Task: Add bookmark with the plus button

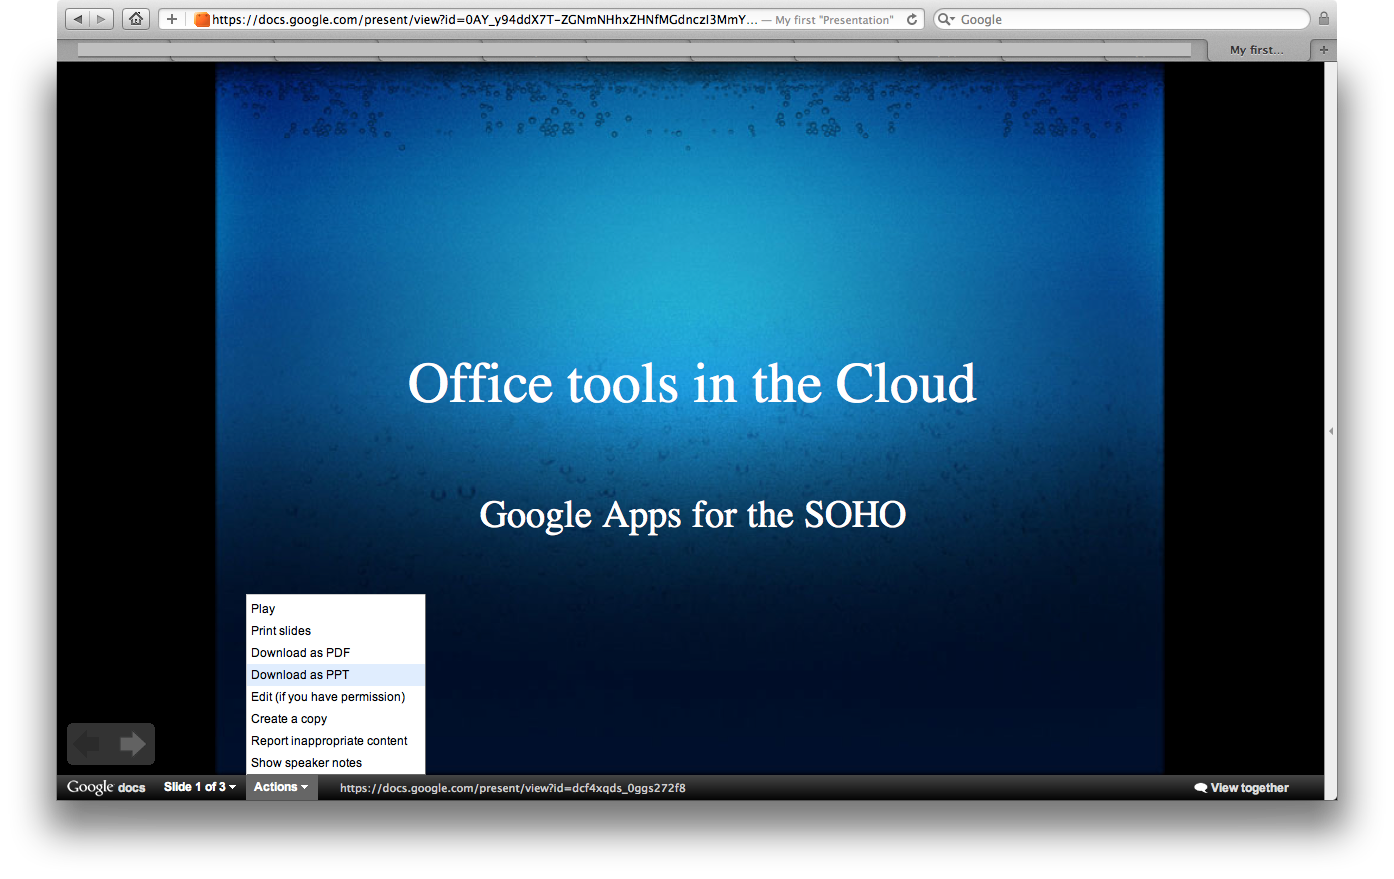Action: (x=172, y=19)
